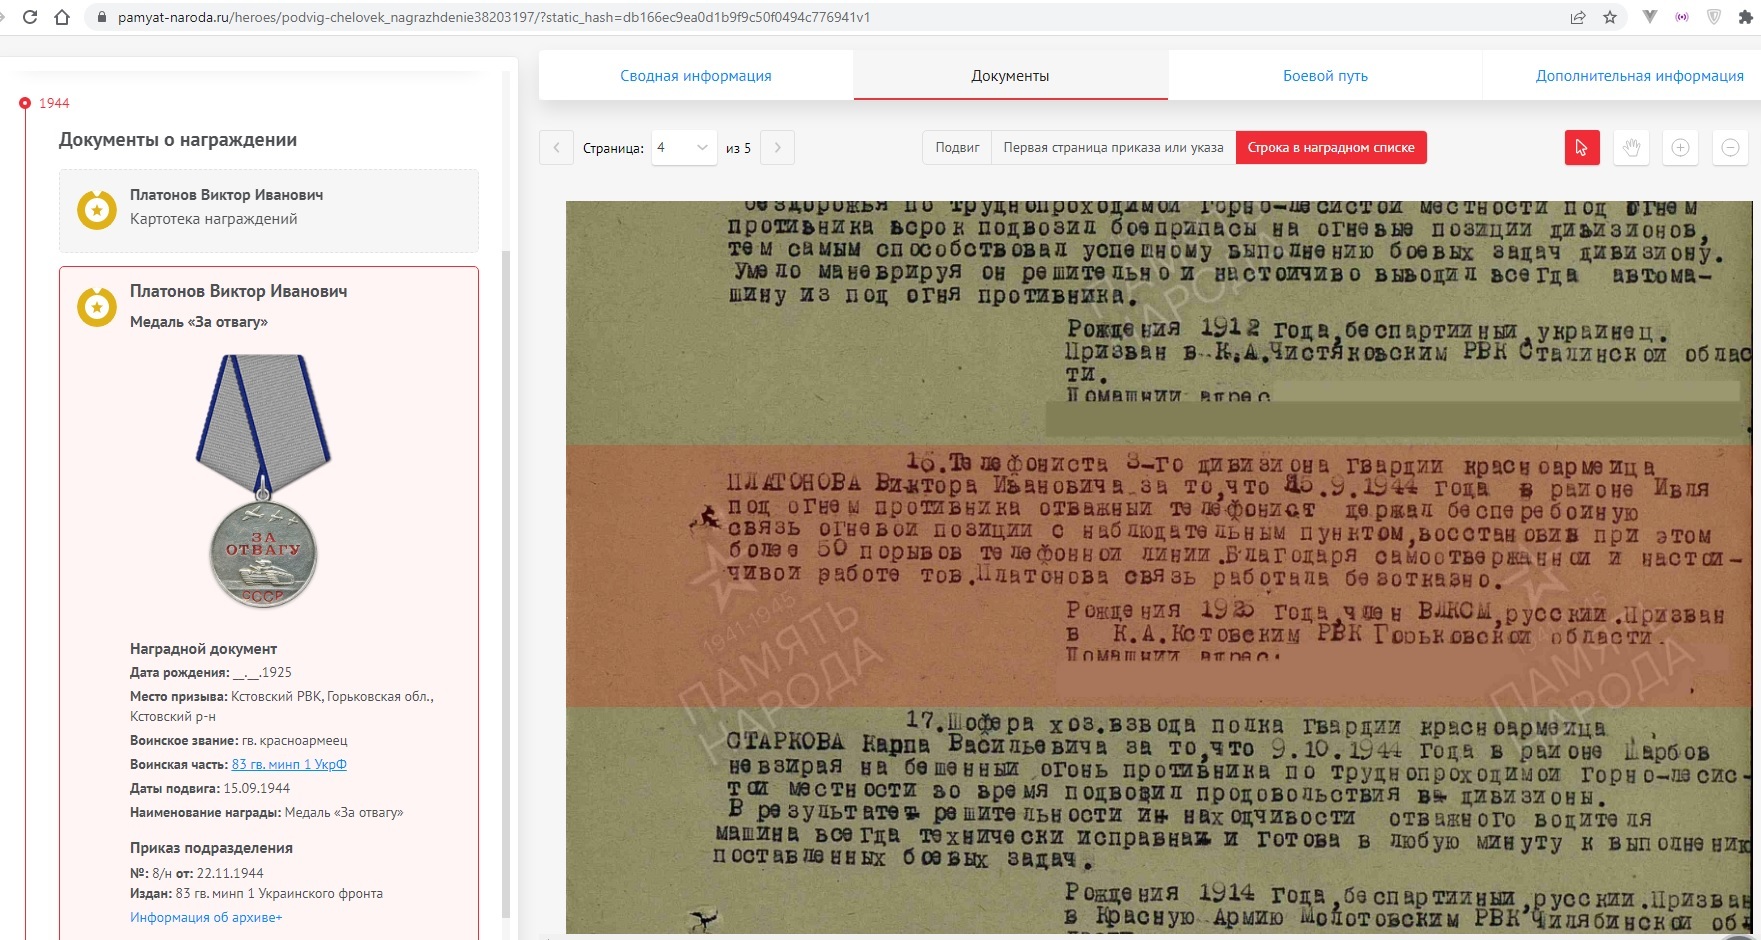Open the shield extension icon in the toolbar

click(x=1714, y=17)
